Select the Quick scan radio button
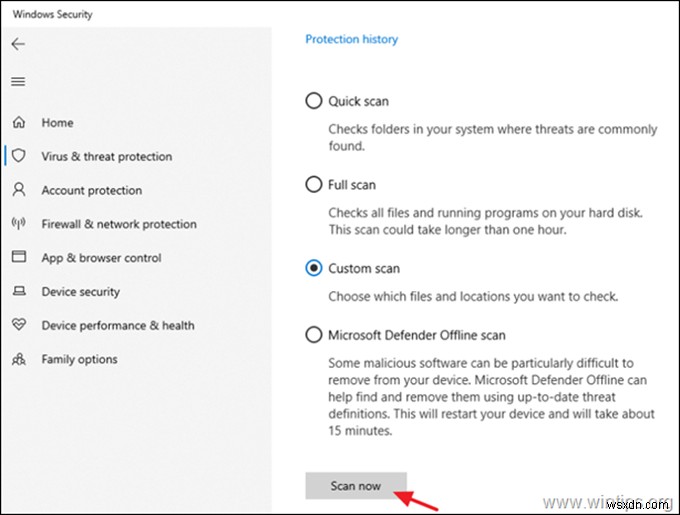The height and width of the screenshot is (515, 680). click(x=314, y=101)
